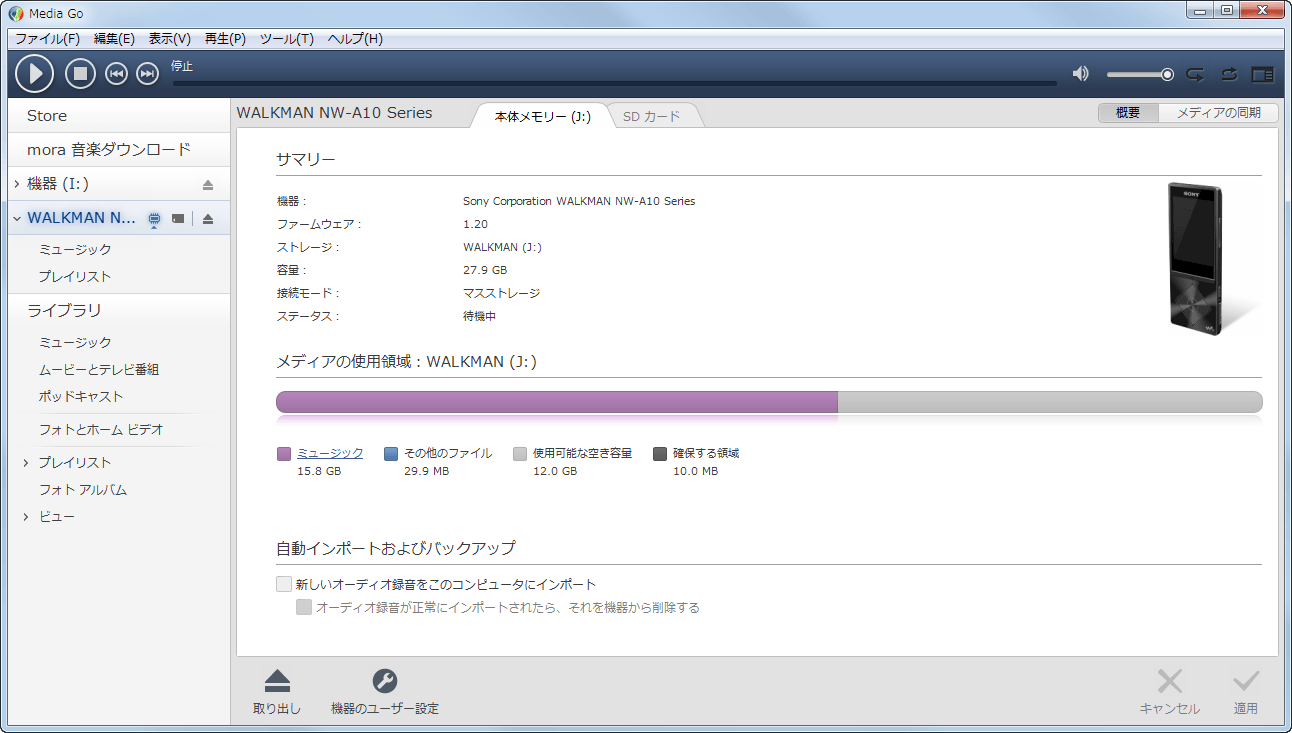
Task: Click the light gray 使用可能な空き容量 swatch
Action: tap(520, 454)
